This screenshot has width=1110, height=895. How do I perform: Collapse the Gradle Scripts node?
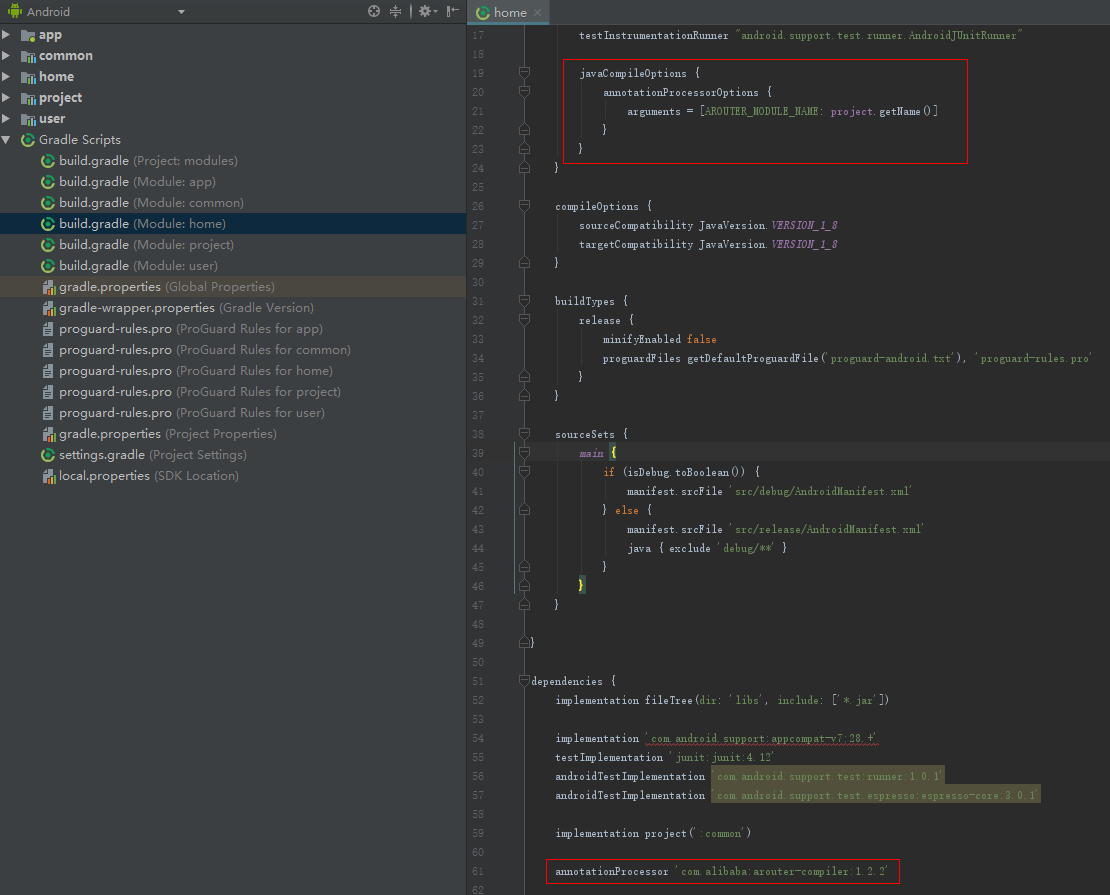tap(7, 140)
